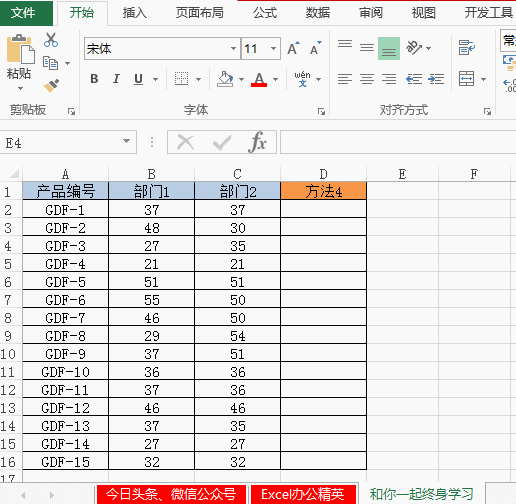Expand font color dropdown arrow
The height and width of the screenshot is (504, 516).
pyautogui.click(x=275, y=79)
